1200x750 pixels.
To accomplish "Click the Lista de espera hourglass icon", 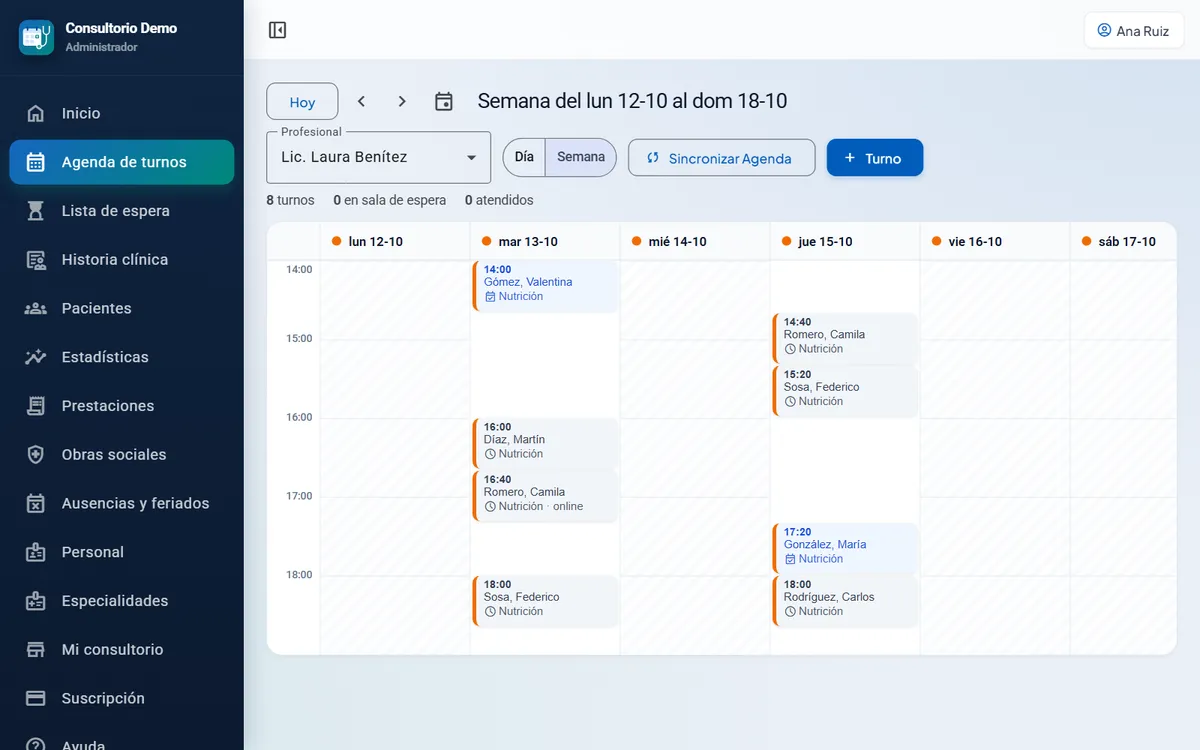I will [x=36, y=211].
